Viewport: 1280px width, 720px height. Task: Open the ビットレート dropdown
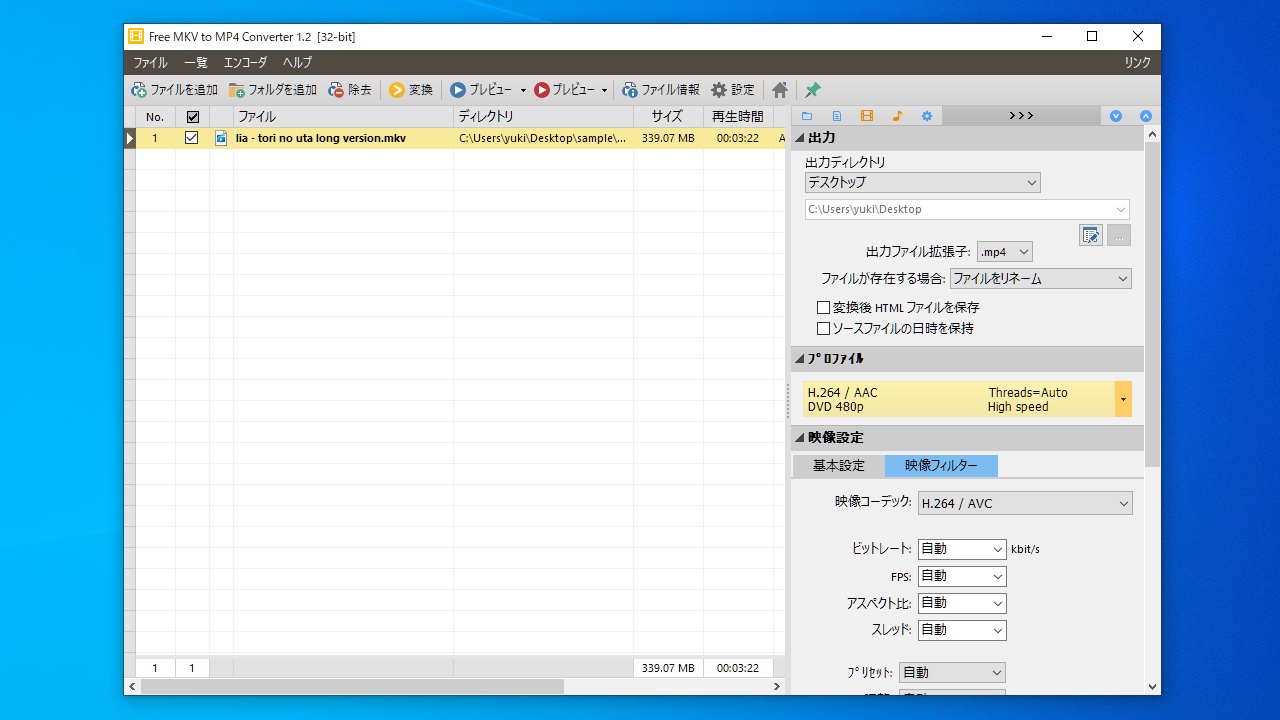coord(962,549)
